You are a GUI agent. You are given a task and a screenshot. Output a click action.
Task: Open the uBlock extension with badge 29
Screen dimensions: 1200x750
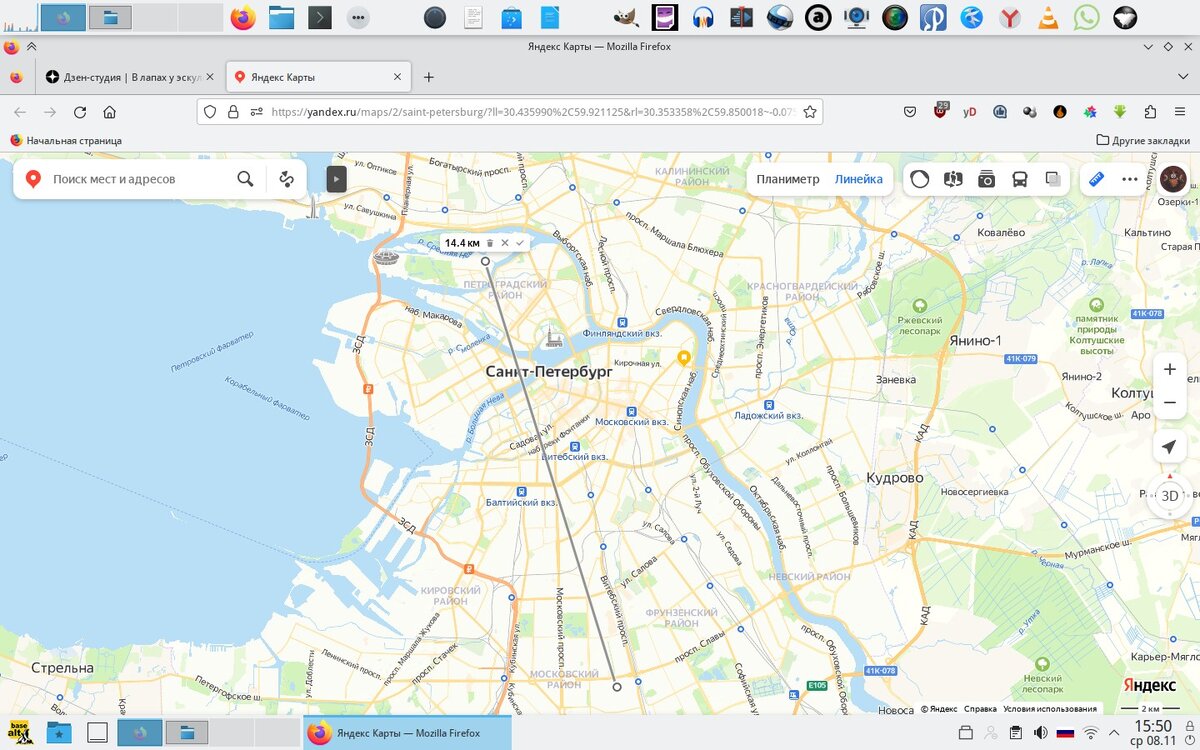pos(941,111)
